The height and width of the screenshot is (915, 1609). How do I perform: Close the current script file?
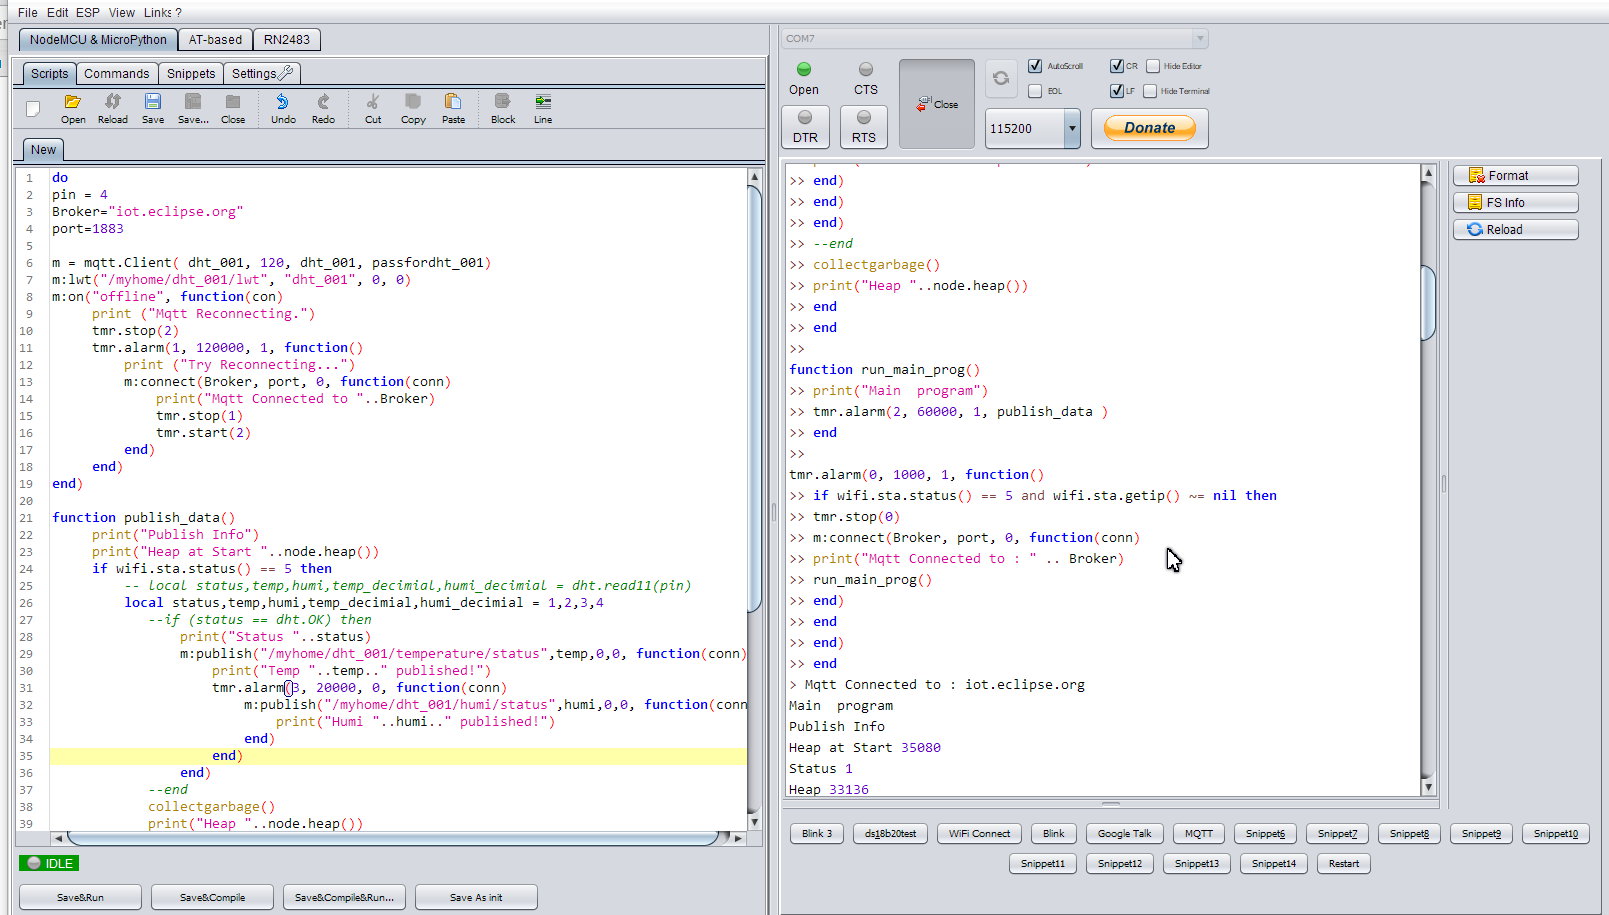(233, 108)
